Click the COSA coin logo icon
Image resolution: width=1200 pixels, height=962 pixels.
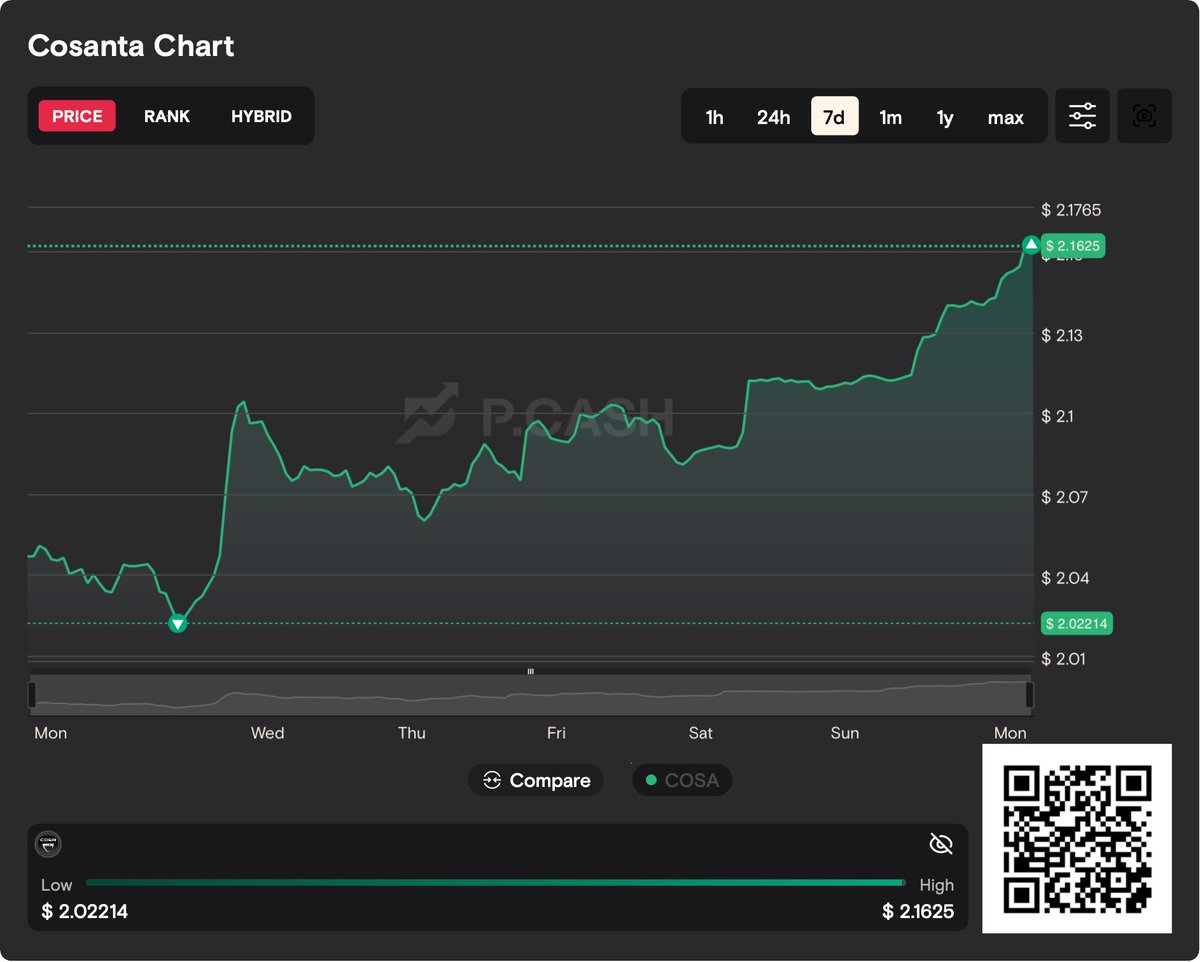pos(48,845)
